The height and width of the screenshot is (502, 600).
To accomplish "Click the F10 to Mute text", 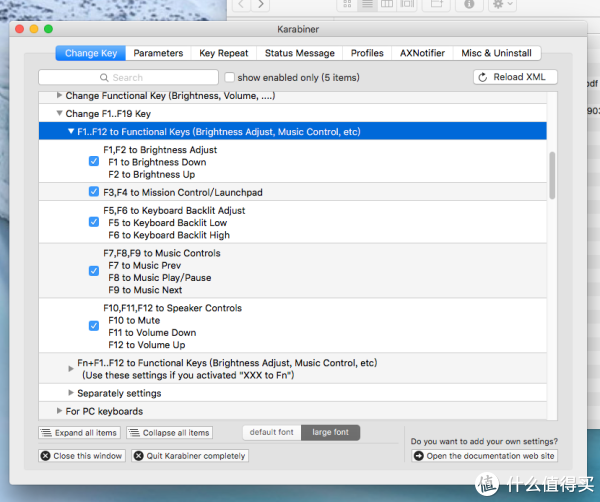I will pyautogui.click(x=134, y=321).
